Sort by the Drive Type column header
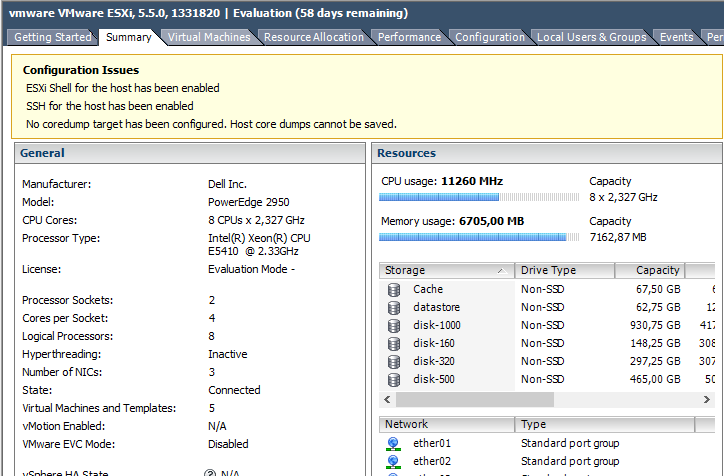Screen dimensions: 724x476 tap(564, 270)
